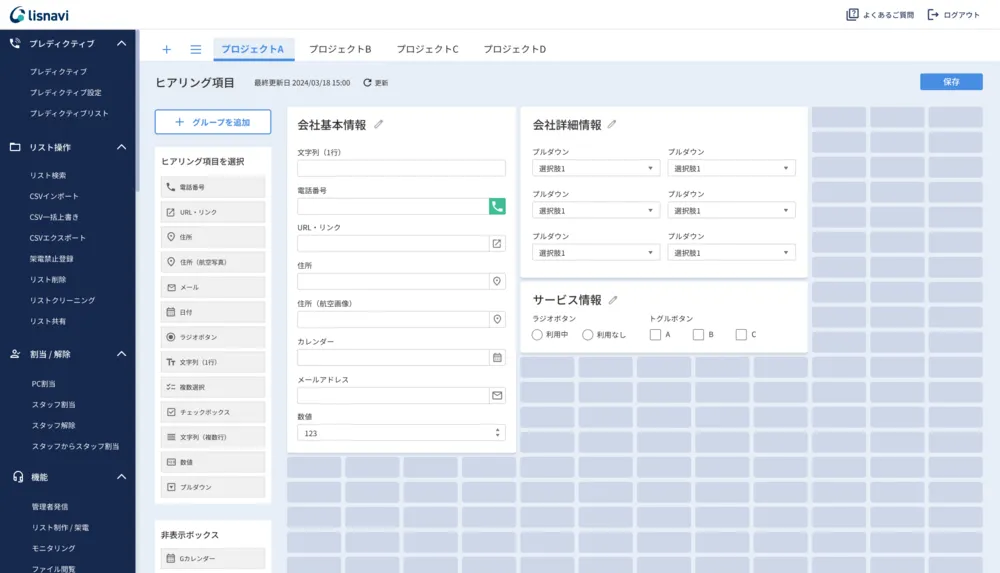Open second row left プルダウン dropdown
This screenshot has height=573, width=1000.
click(596, 211)
